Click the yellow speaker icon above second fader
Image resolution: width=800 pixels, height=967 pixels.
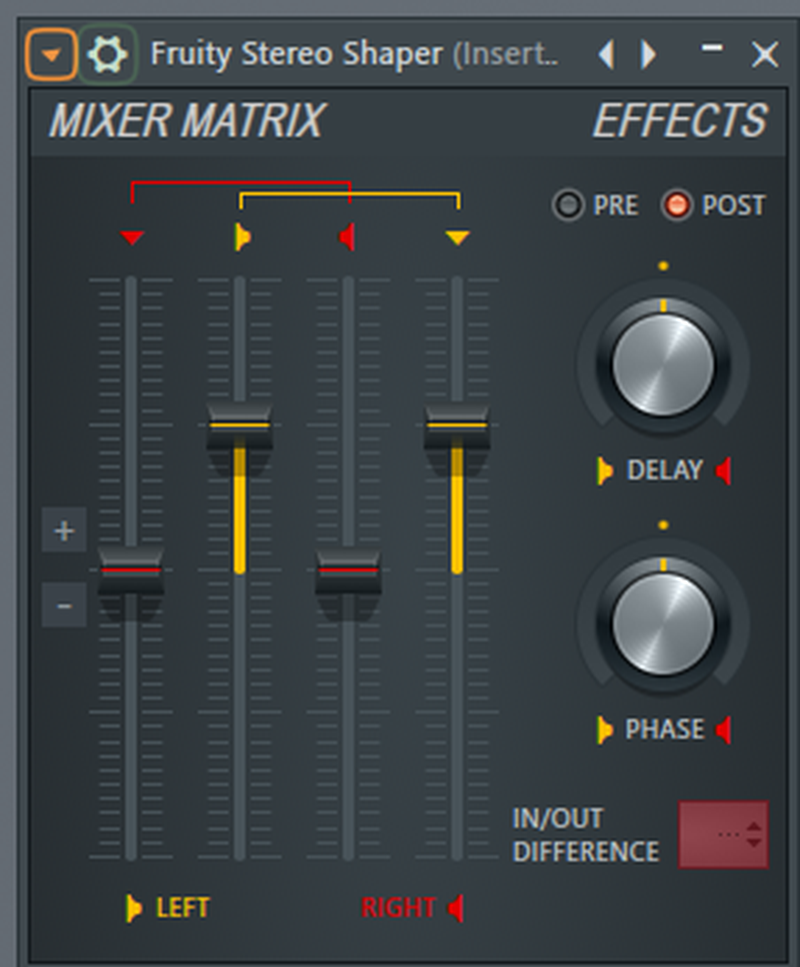(242, 237)
